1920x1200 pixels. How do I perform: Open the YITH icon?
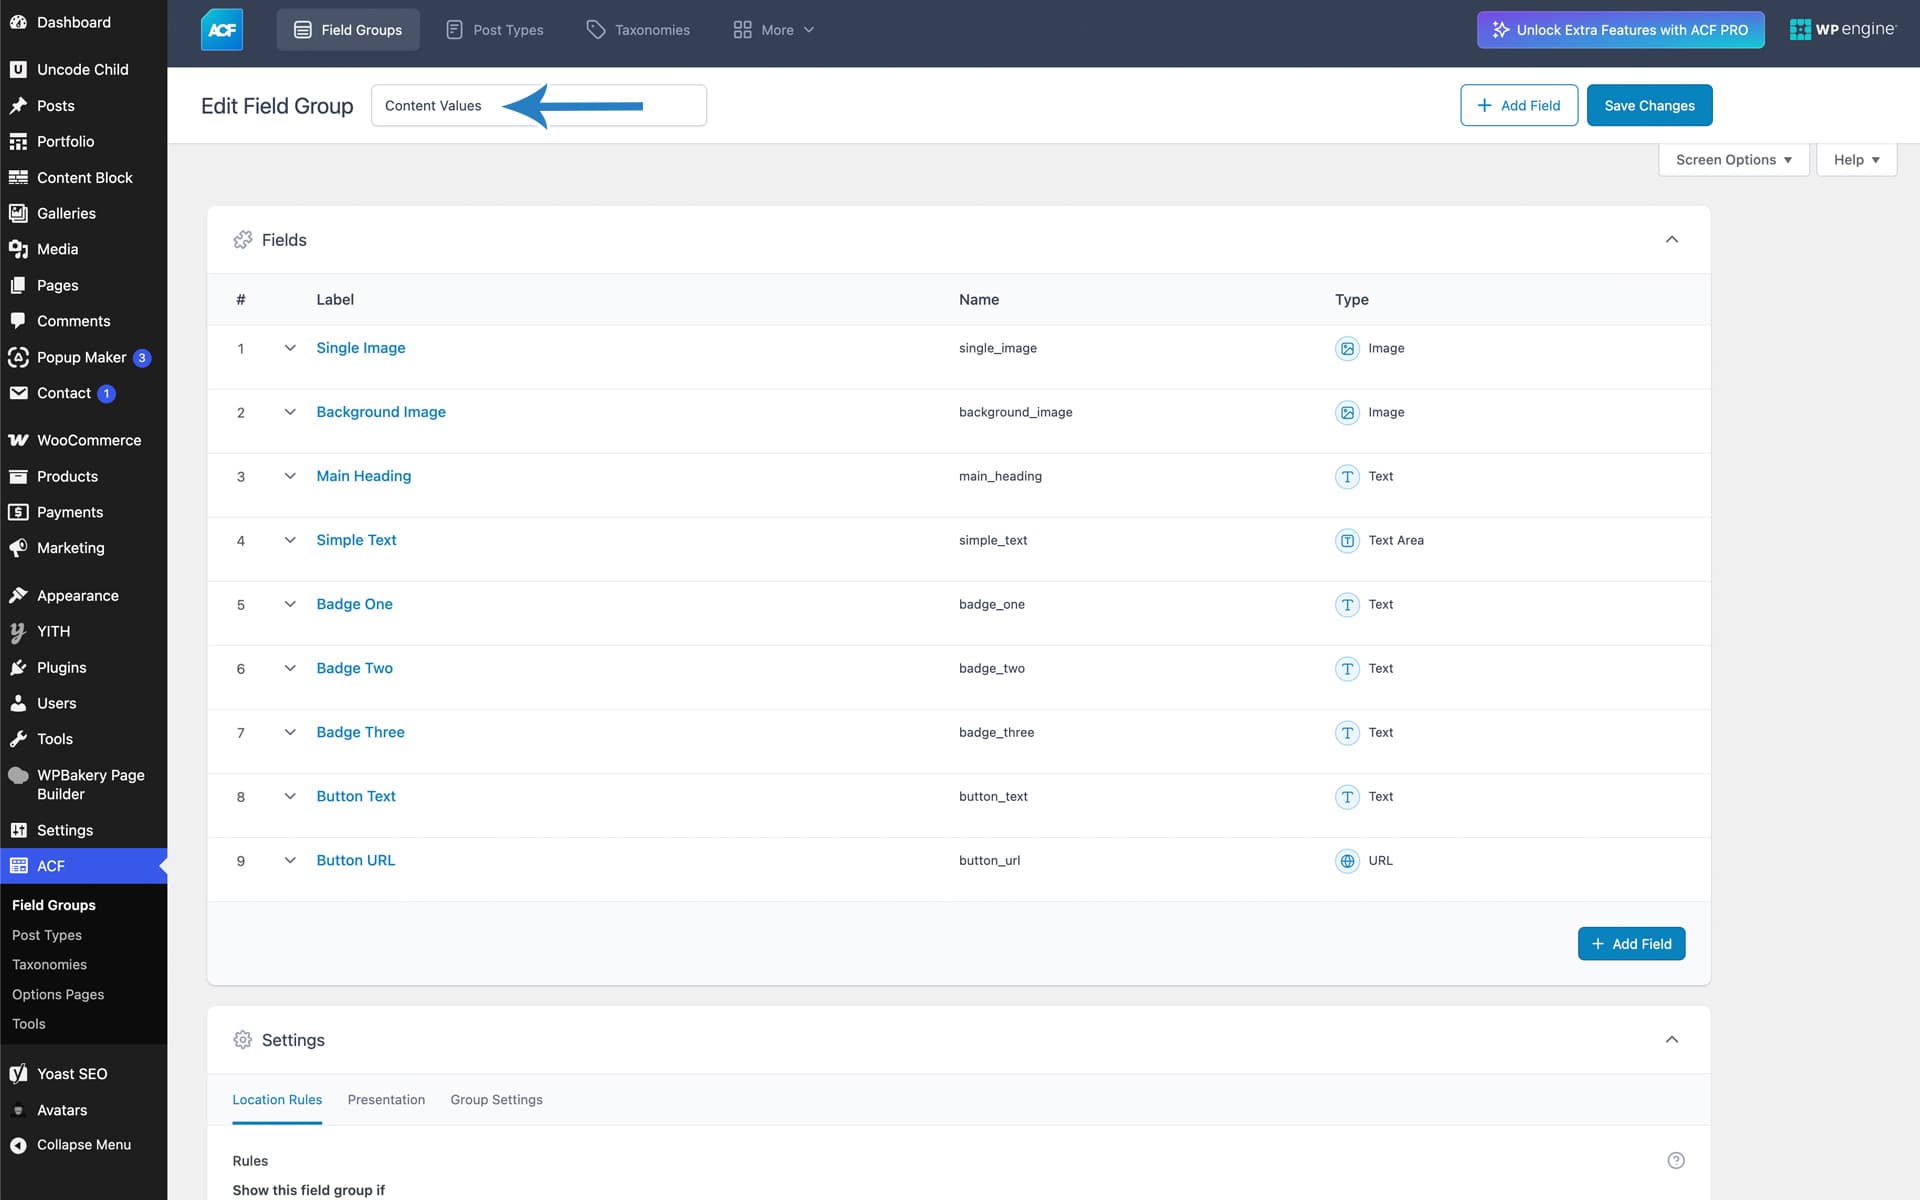coord(18,631)
